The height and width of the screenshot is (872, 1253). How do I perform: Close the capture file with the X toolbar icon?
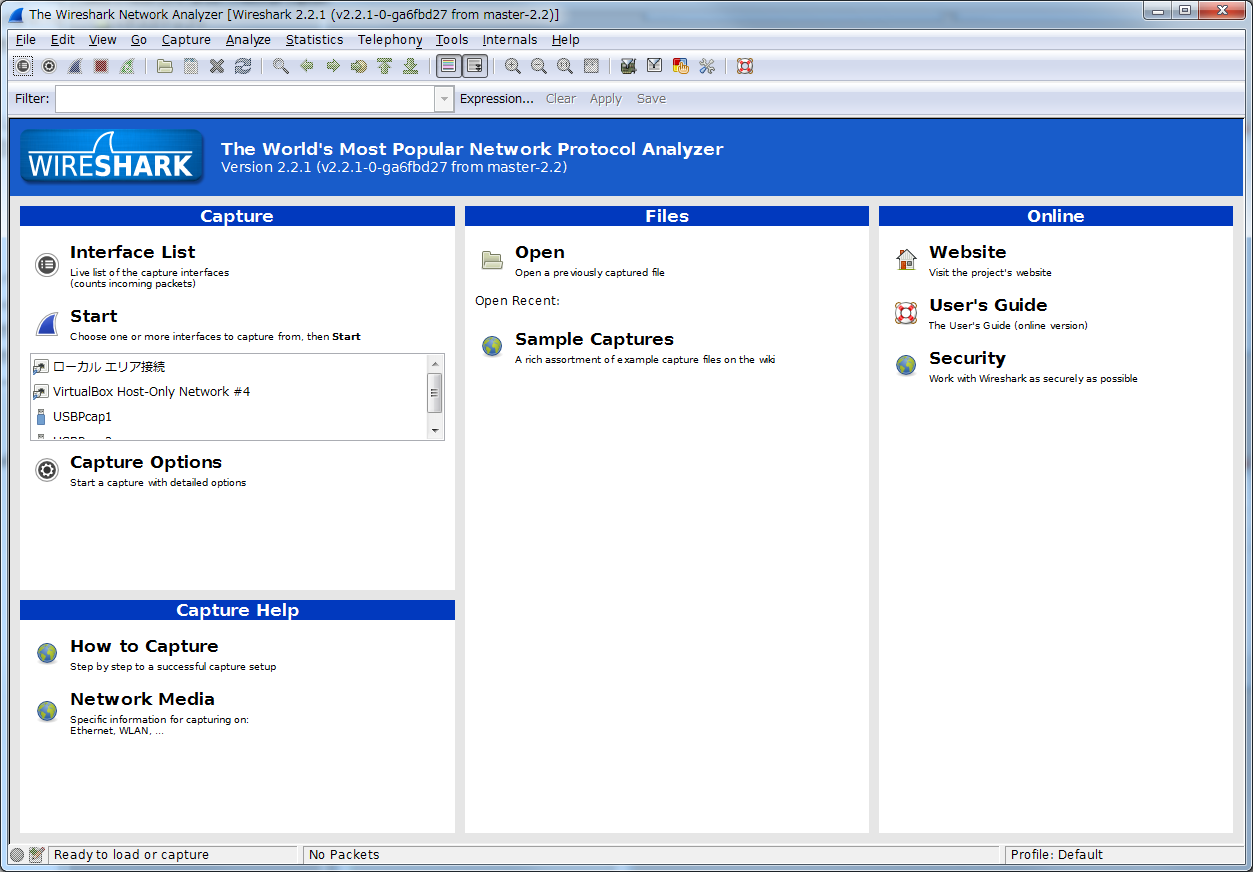[217, 66]
